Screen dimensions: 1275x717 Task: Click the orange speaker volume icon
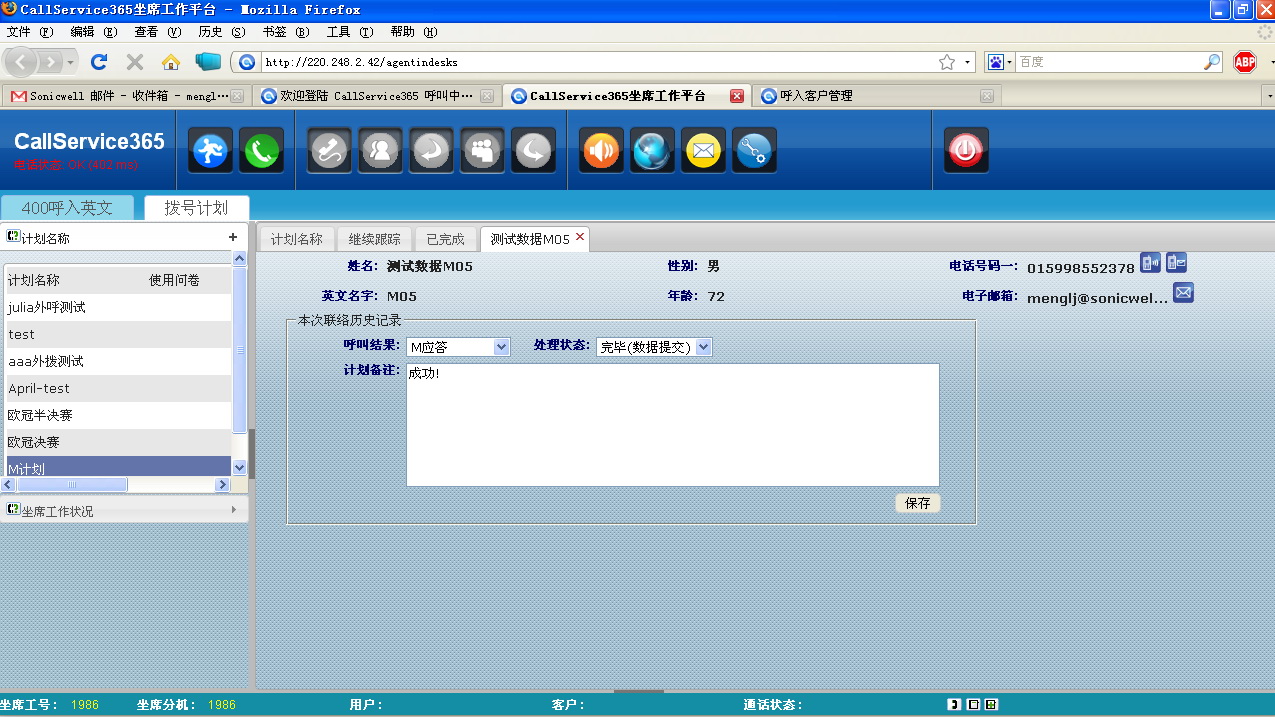click(601, 151)
